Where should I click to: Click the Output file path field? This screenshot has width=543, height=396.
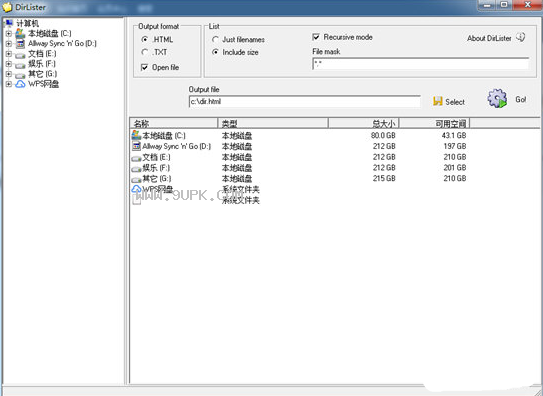(x=305, y=101)
